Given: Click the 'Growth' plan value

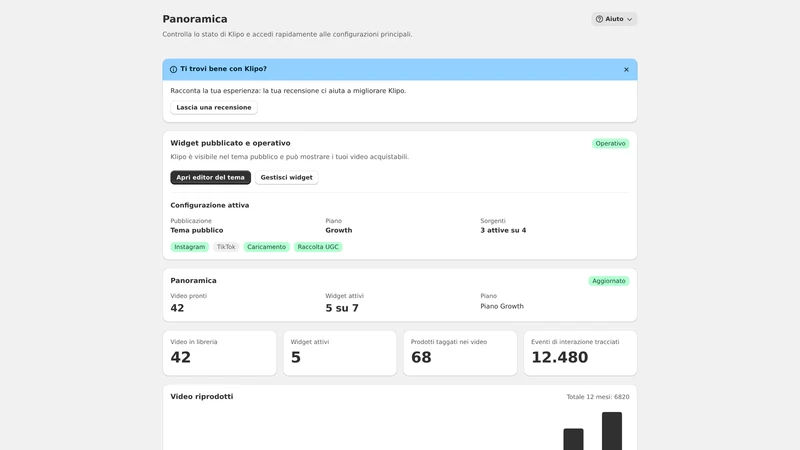Looking at the screenshot, I should click(339, 231).
